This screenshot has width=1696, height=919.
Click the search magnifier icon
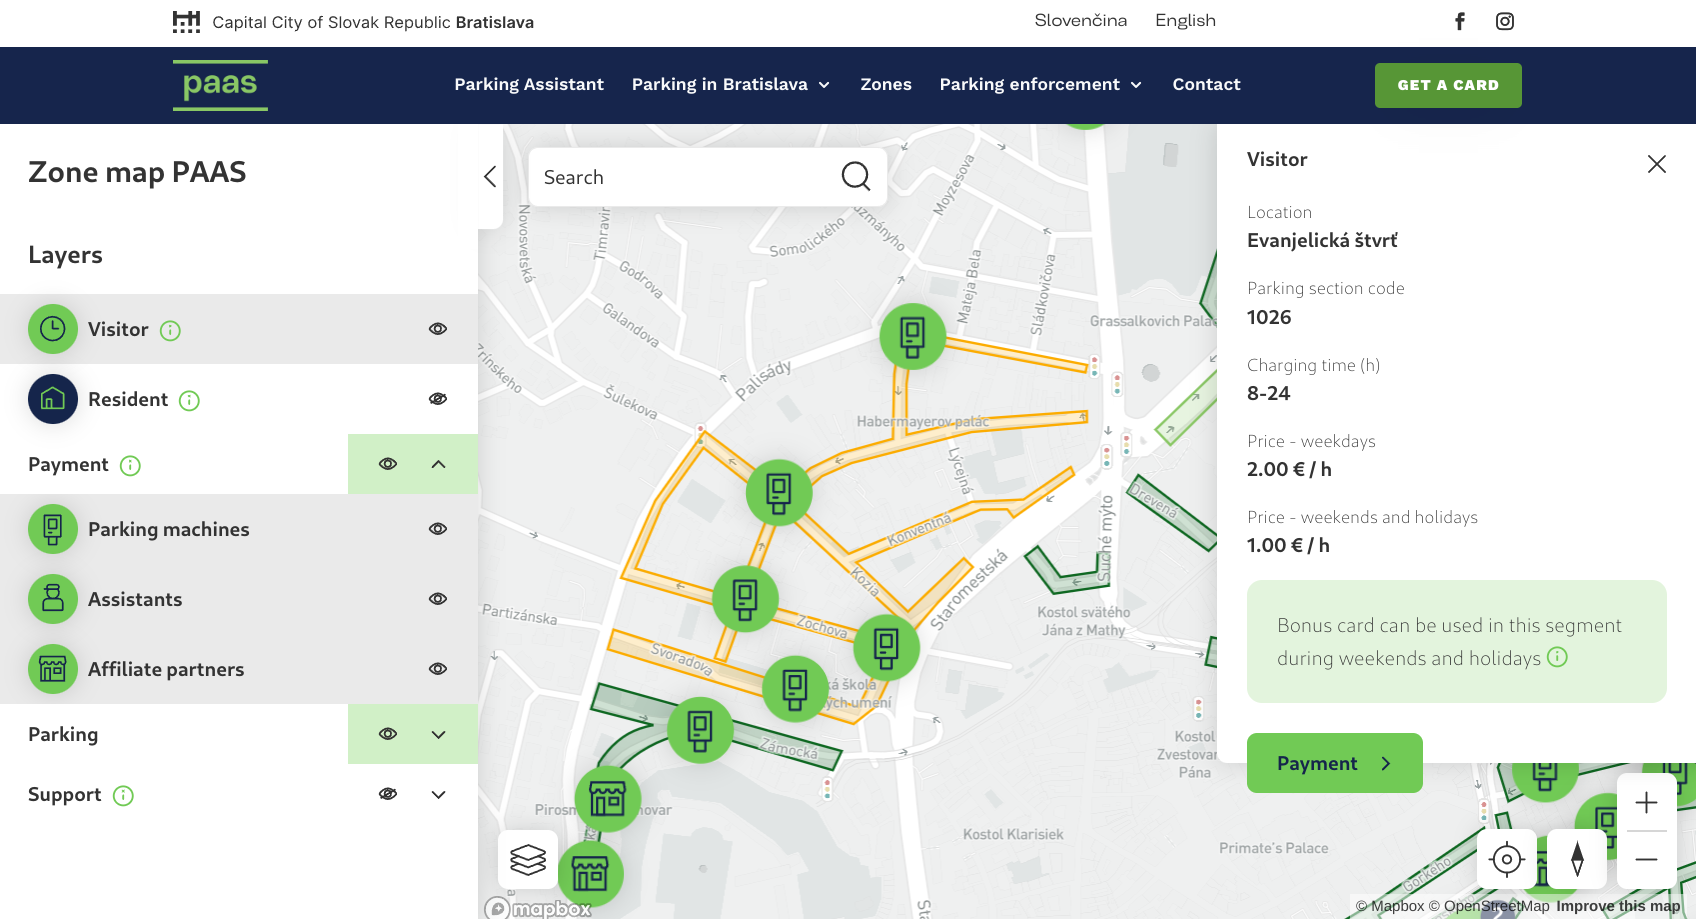click(855, 177)
